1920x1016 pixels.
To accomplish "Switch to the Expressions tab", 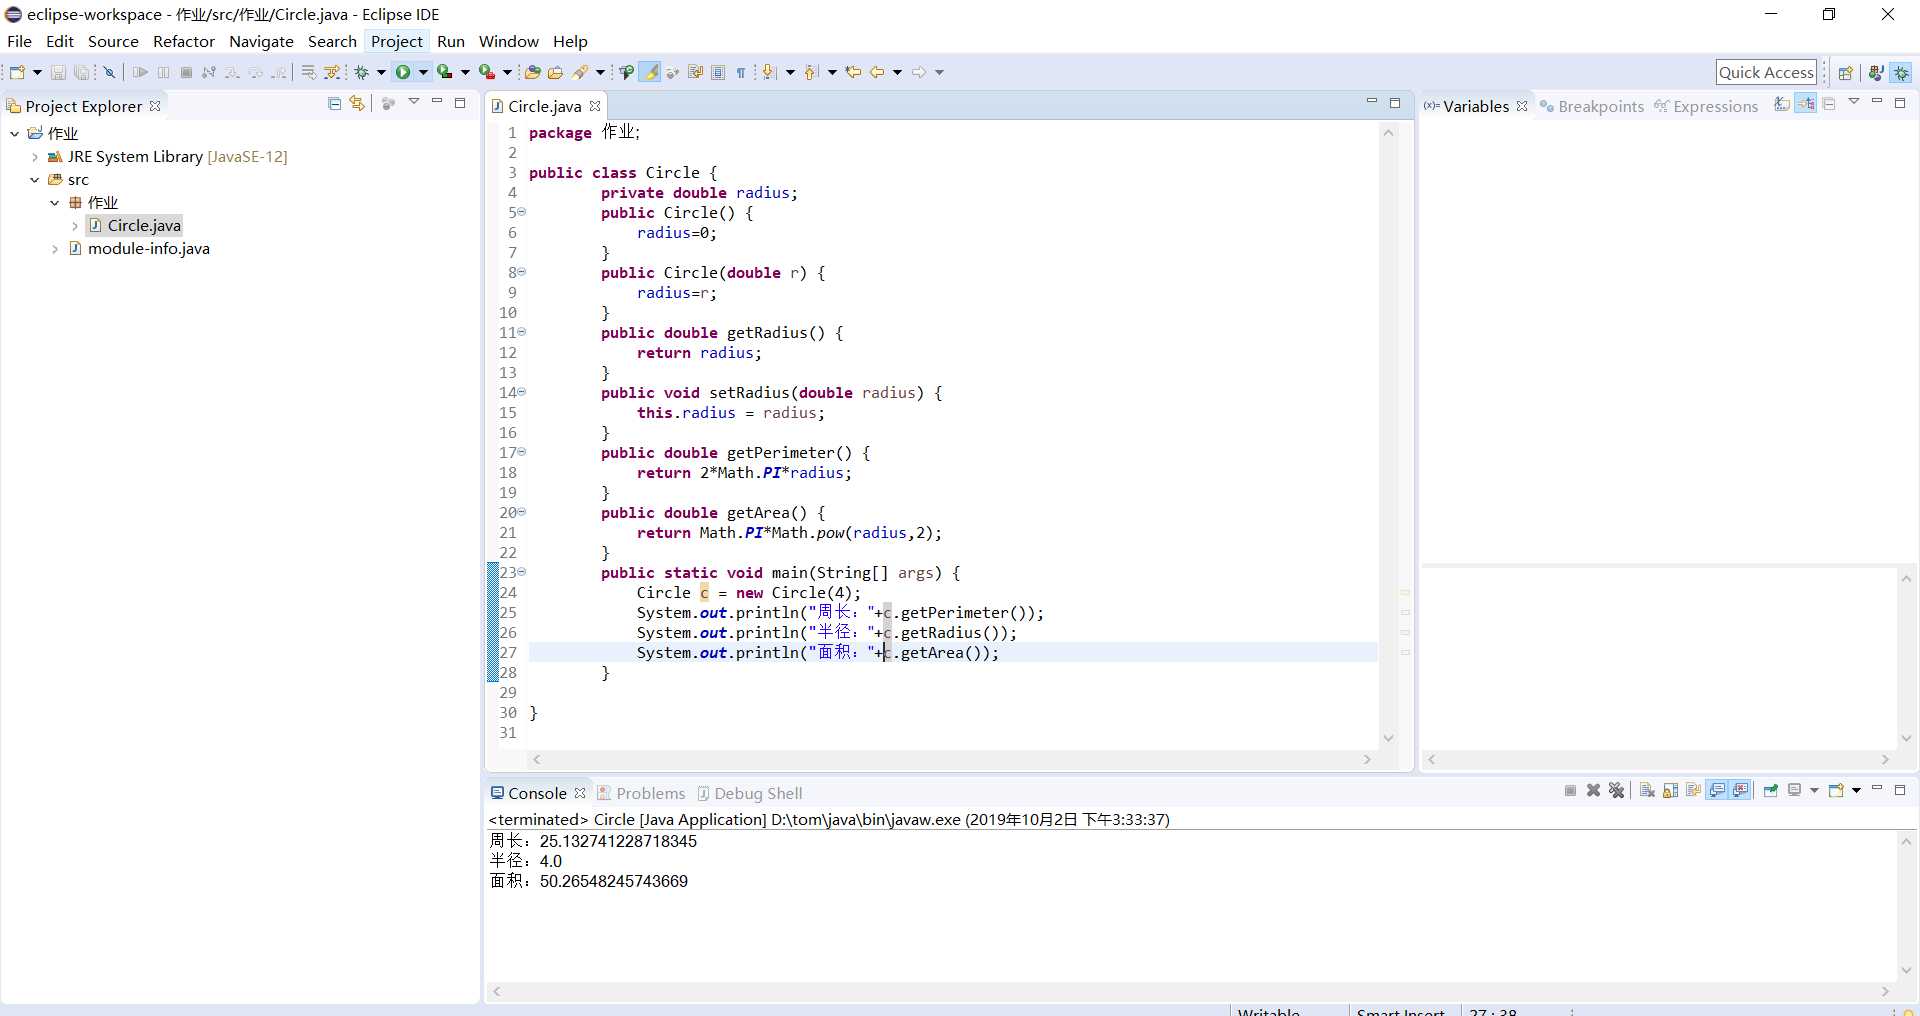I will tap(1706, 106).
